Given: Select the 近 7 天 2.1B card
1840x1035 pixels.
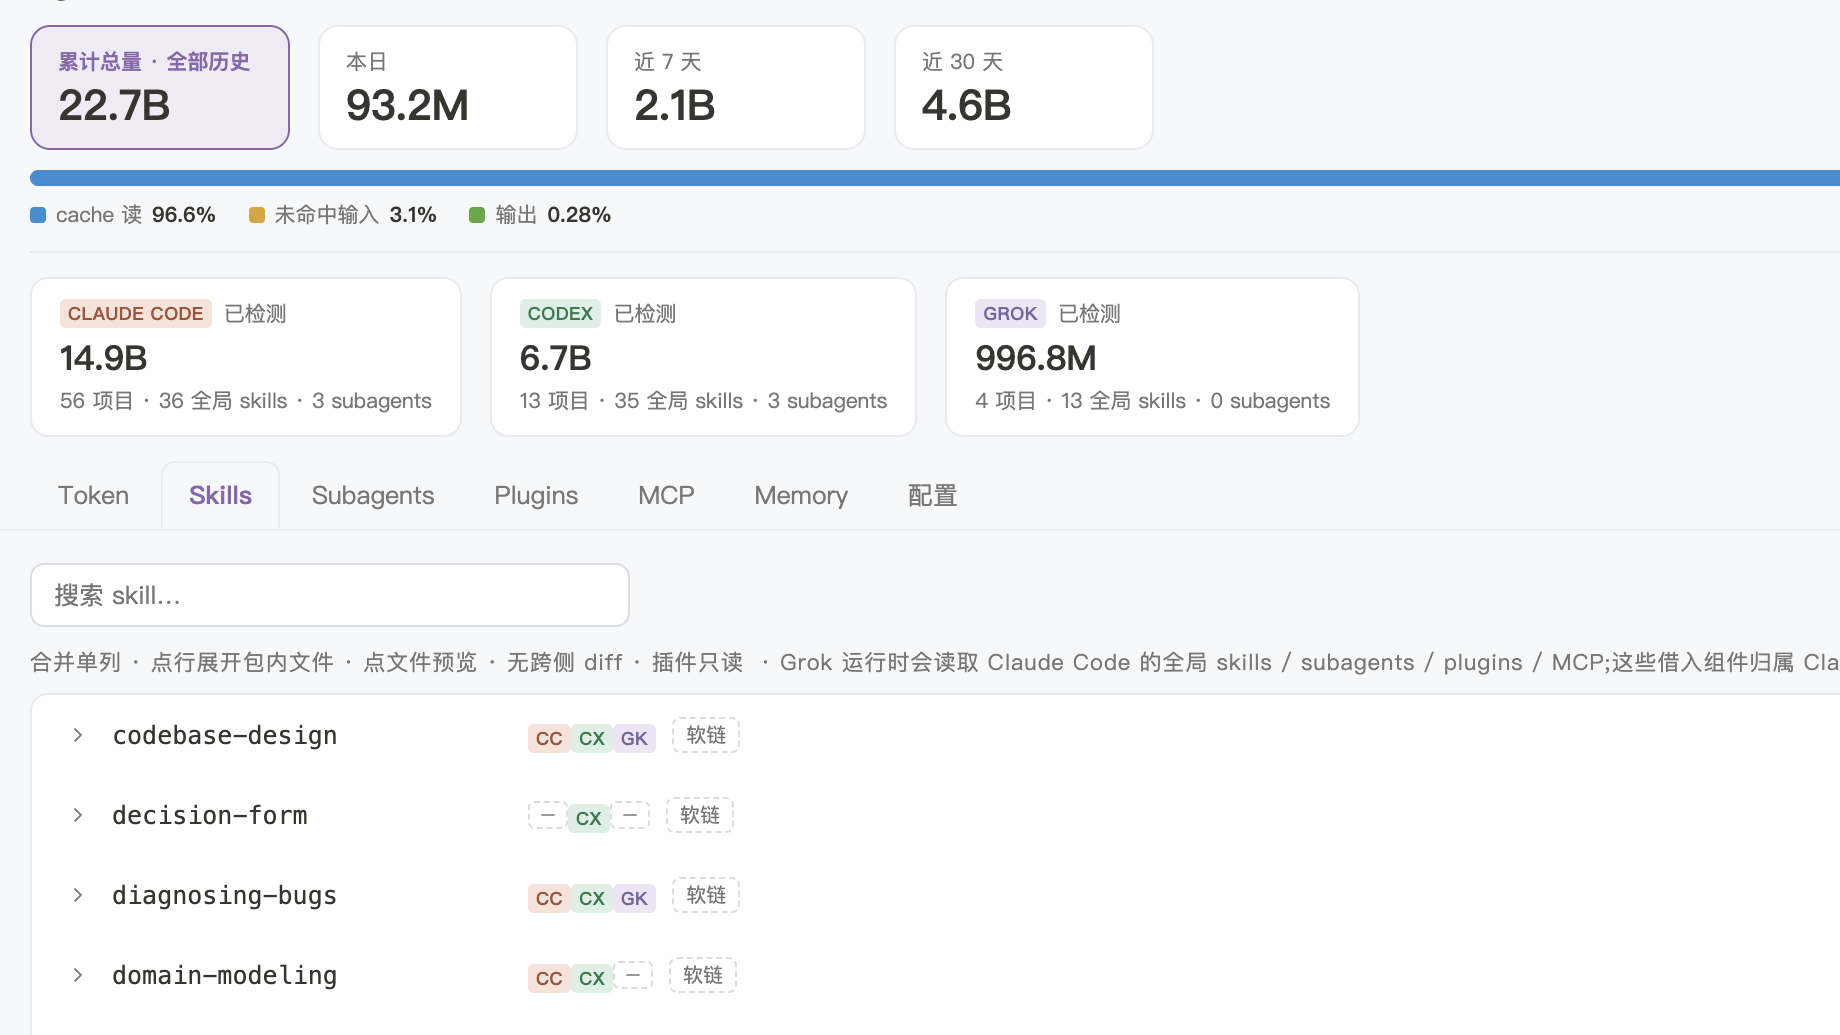Looking at the screenshot, I should 736,88.
